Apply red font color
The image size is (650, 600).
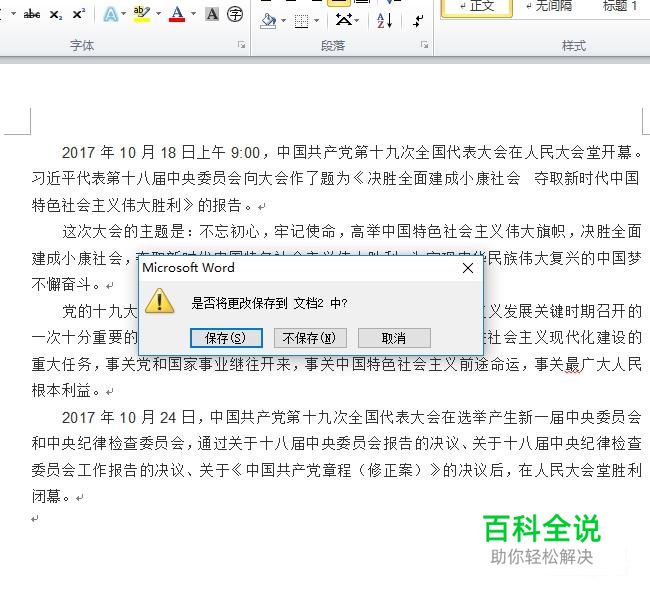(x=177, y=14)
